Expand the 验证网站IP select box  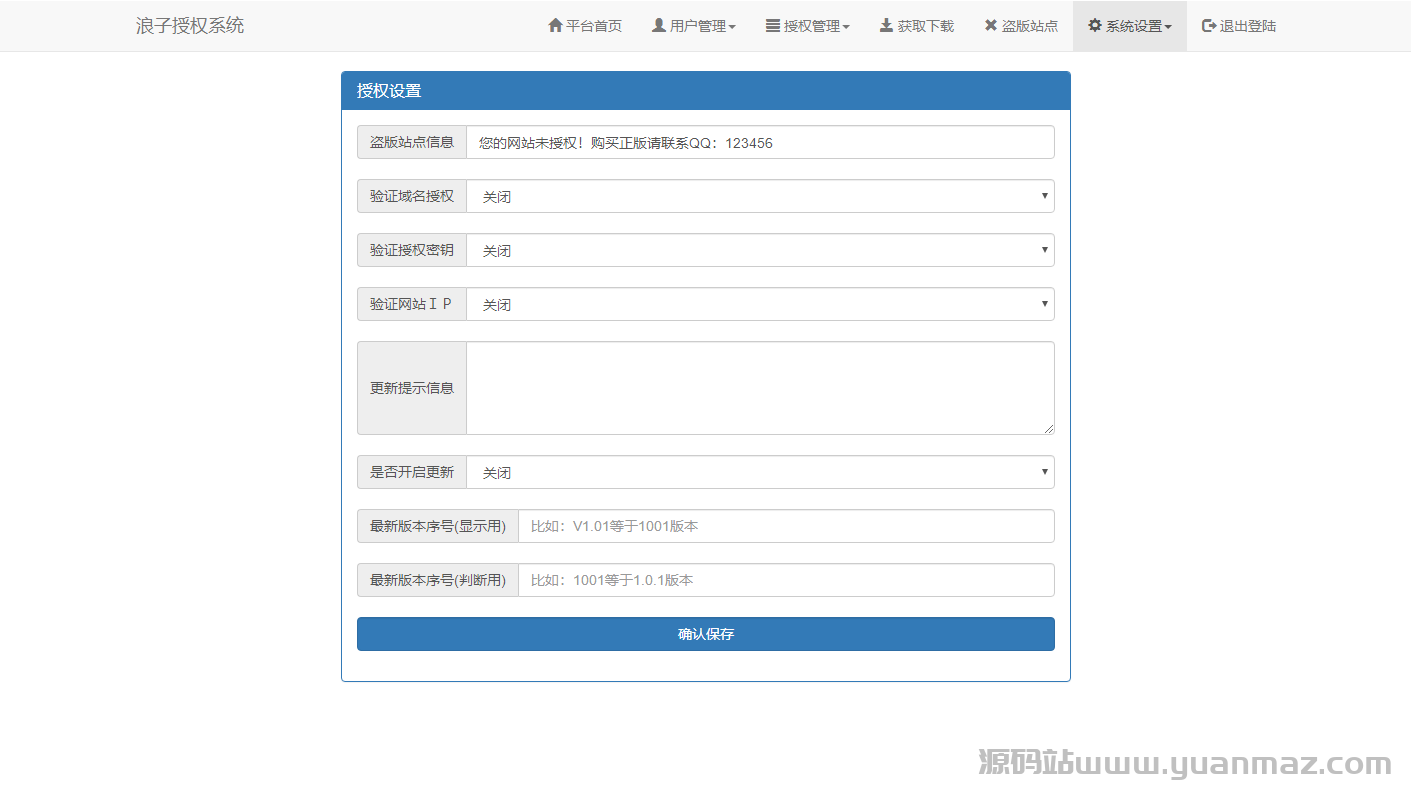pos(760,304)
